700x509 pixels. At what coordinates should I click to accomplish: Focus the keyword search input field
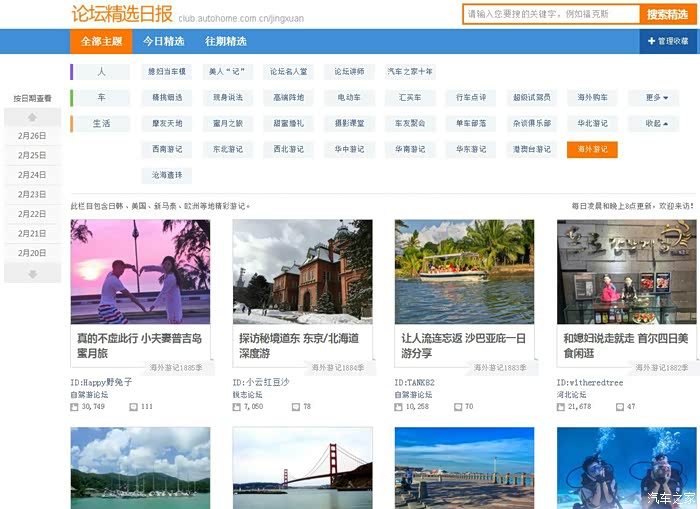click(x=551, y=14)
